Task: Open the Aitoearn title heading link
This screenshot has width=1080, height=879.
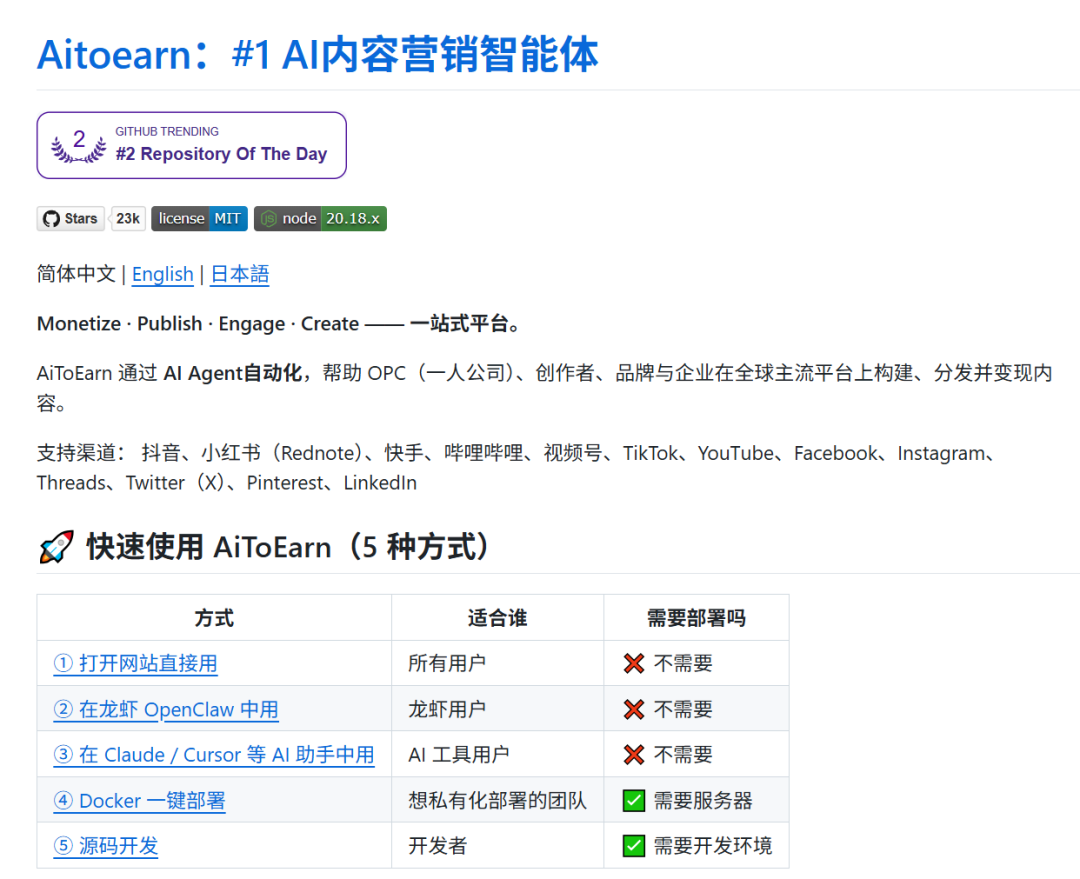Action: point(318,54)
